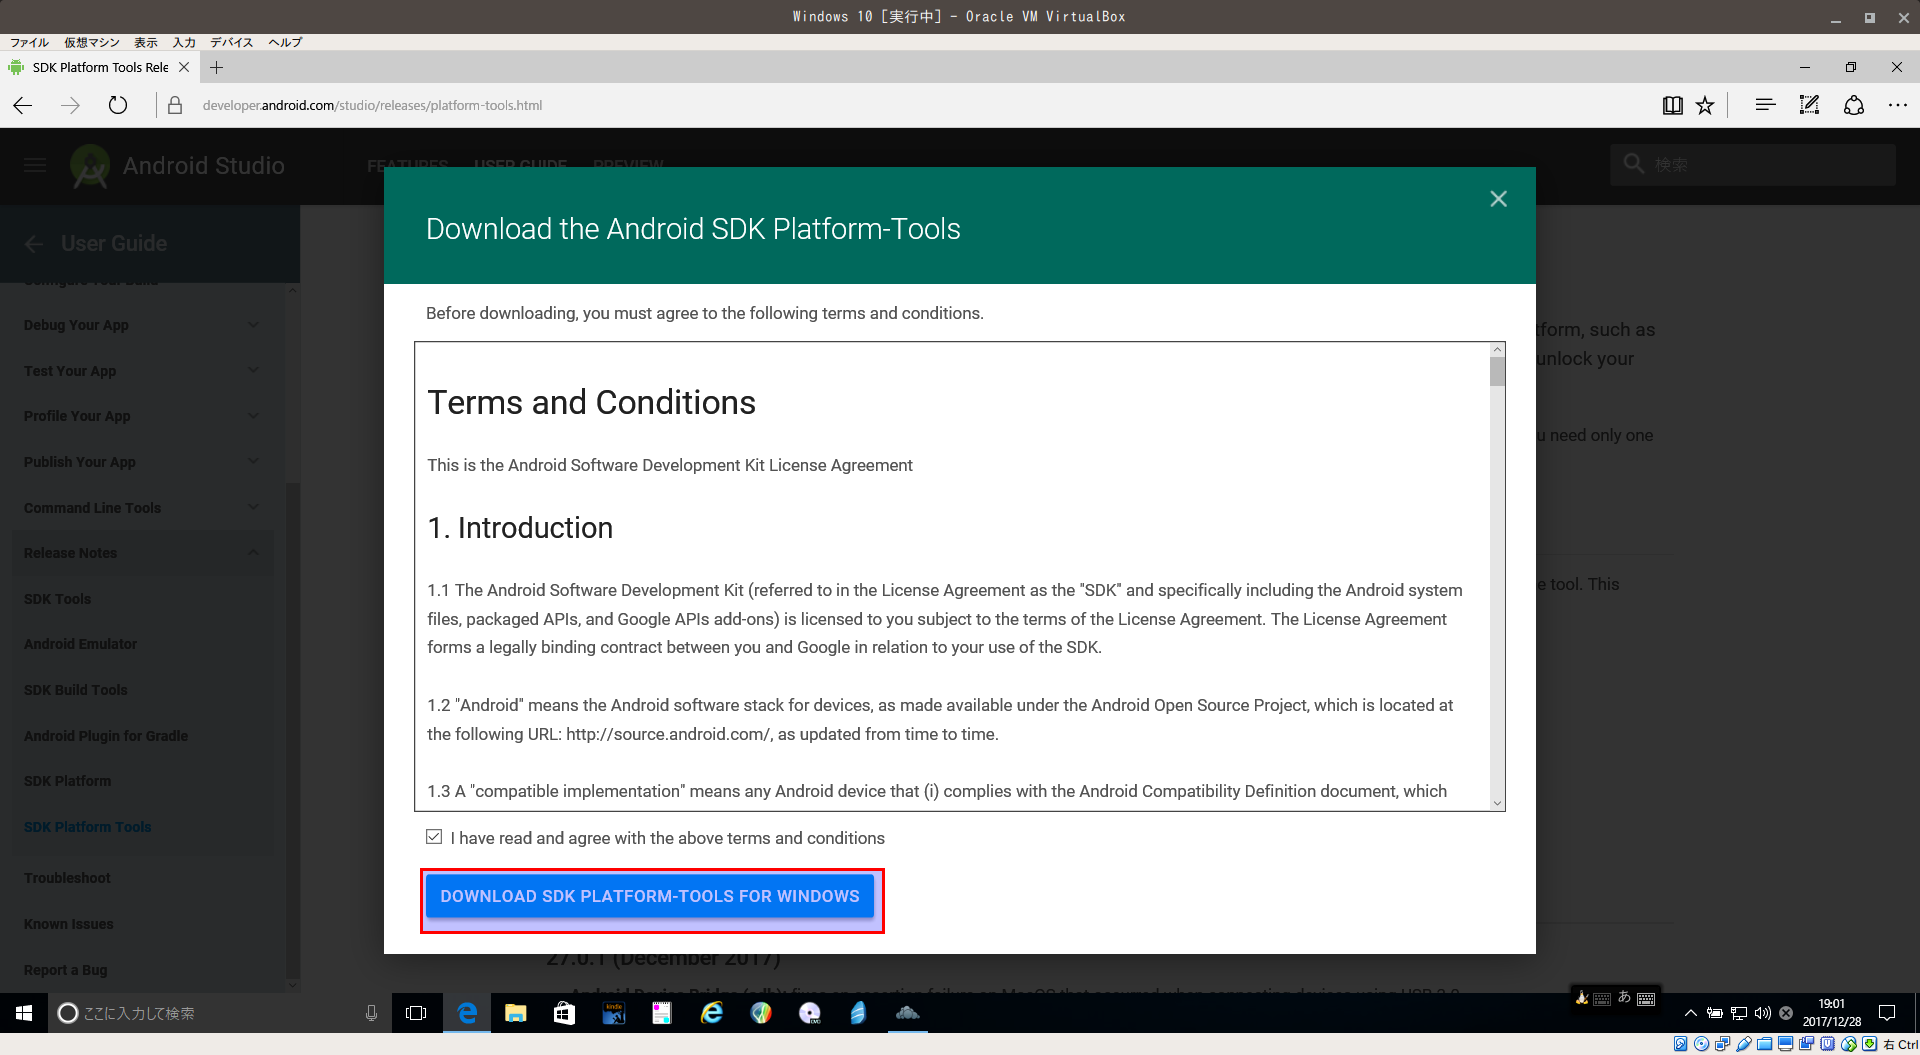Refresh the current page
The height and width of the screenshot is (1055, 1920).
tap(118, 105)
